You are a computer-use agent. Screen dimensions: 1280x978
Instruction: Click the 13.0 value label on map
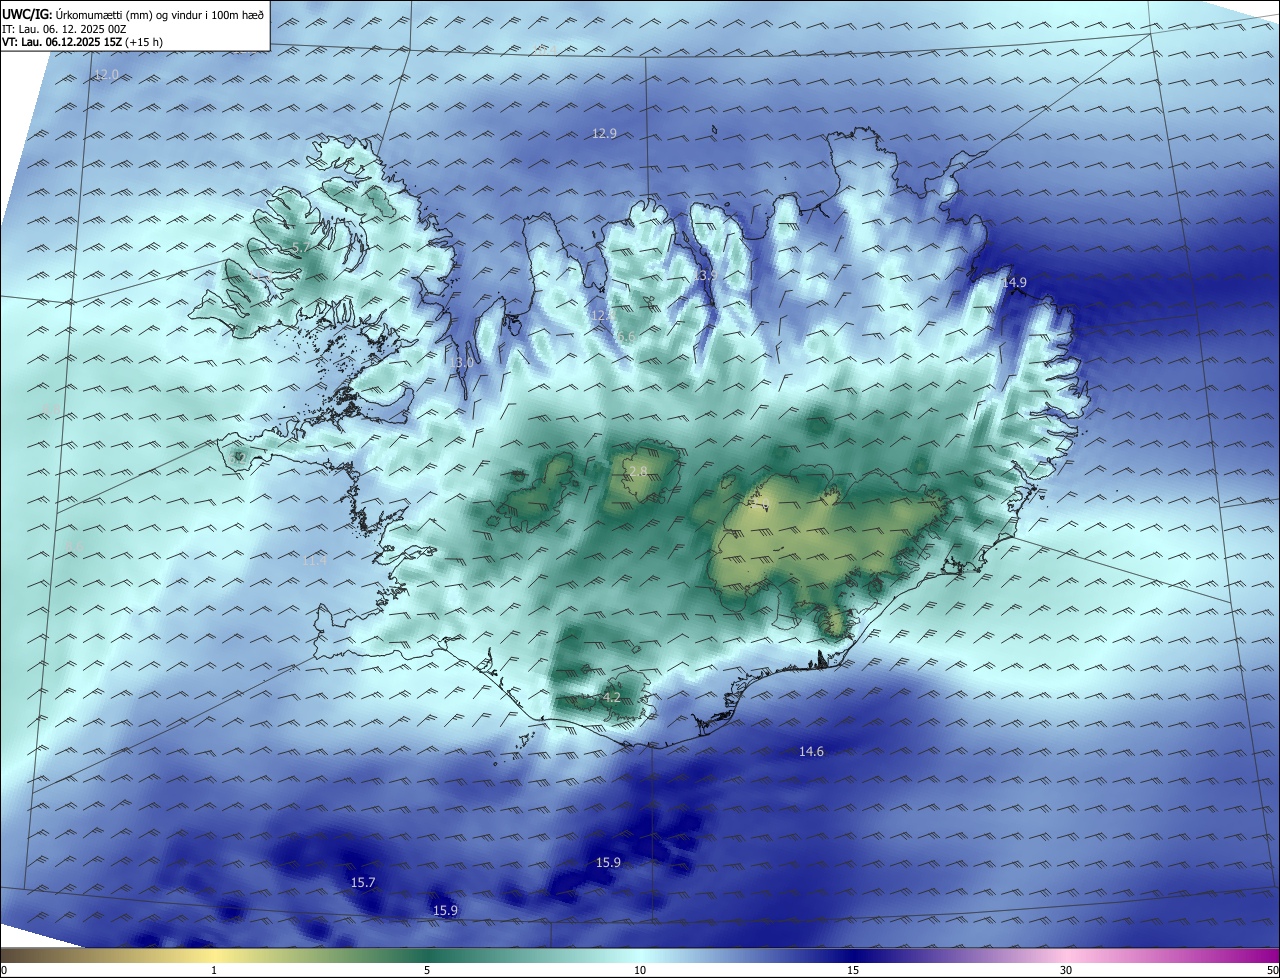(460, 362)
